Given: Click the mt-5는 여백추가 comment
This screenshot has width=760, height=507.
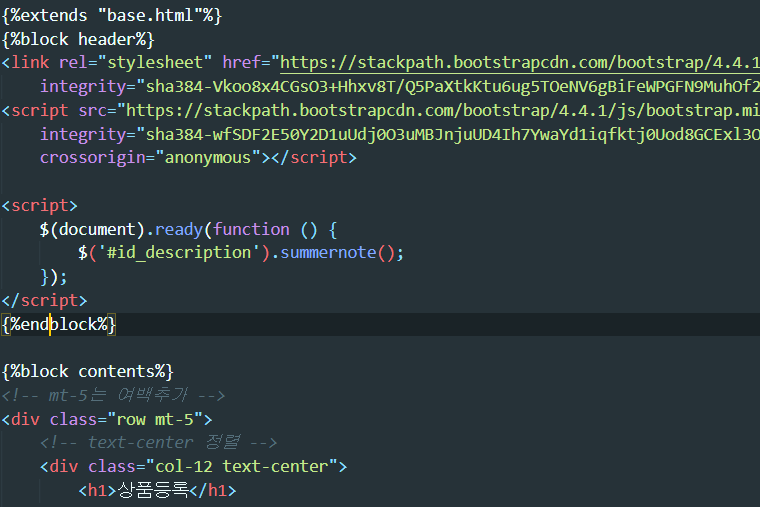Looking at the screenshot, I should point(113,396).
